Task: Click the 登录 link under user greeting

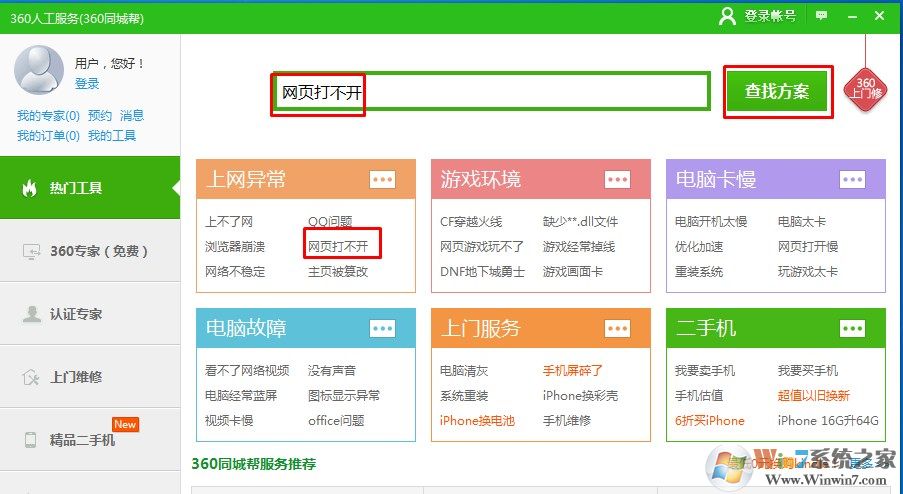Action: click(x=87, y=84)
